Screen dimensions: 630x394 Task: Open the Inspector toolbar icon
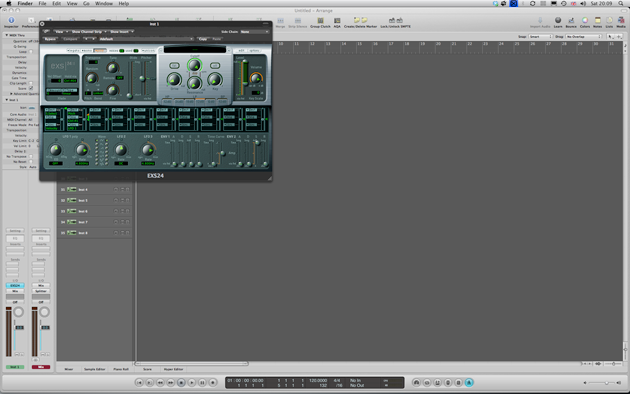pyautogui.click(x=11, y=22)
